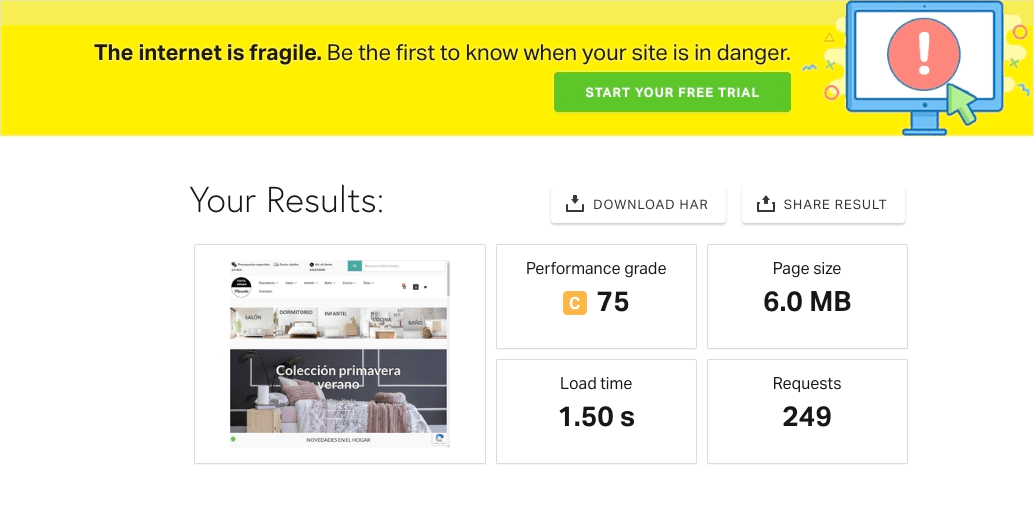Open the tested site screenshot thumbnail

pos(340,354)
